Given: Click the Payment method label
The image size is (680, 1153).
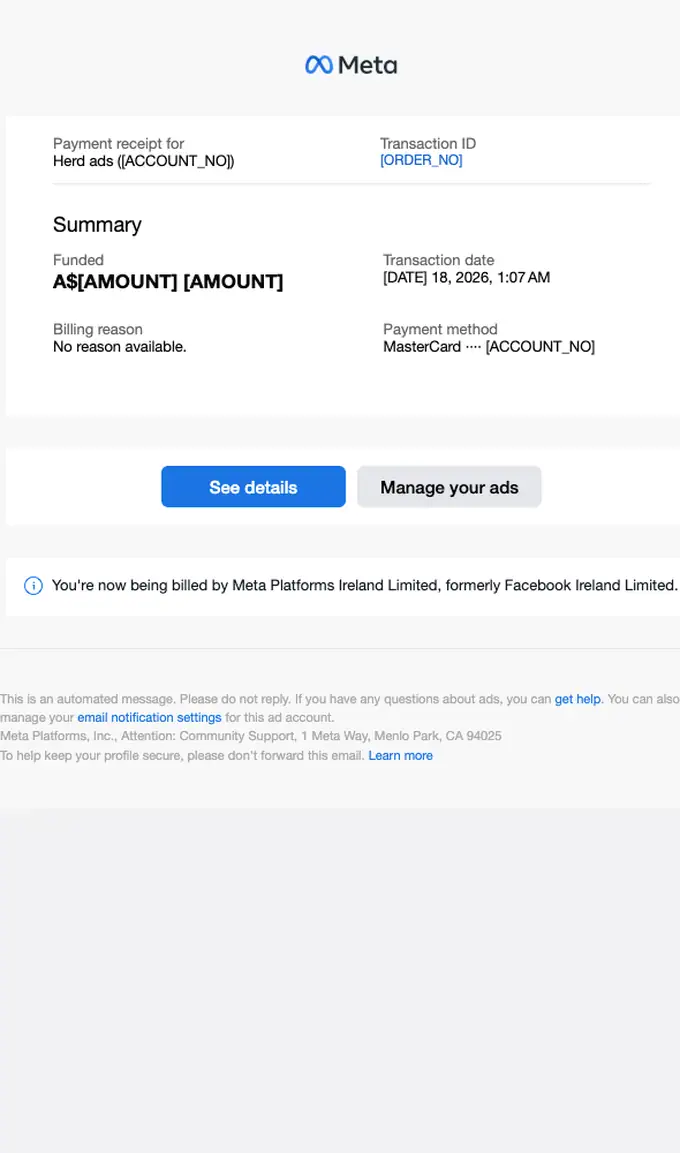Looking at the screenshot, I should click(440, 329).
